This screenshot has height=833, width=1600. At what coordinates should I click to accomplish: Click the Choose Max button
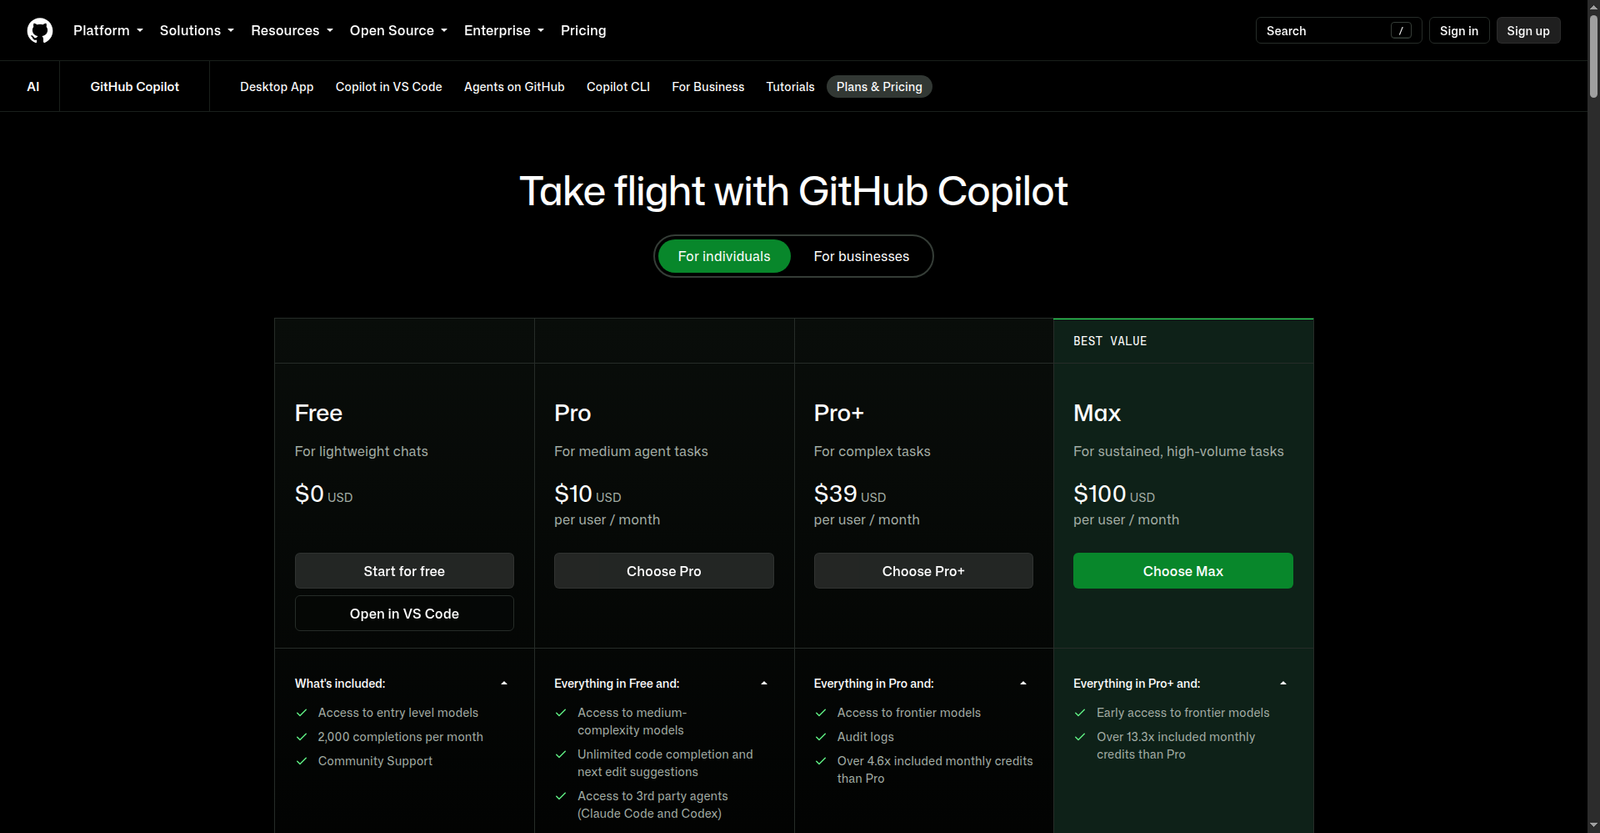click(x=1183, y=571)
